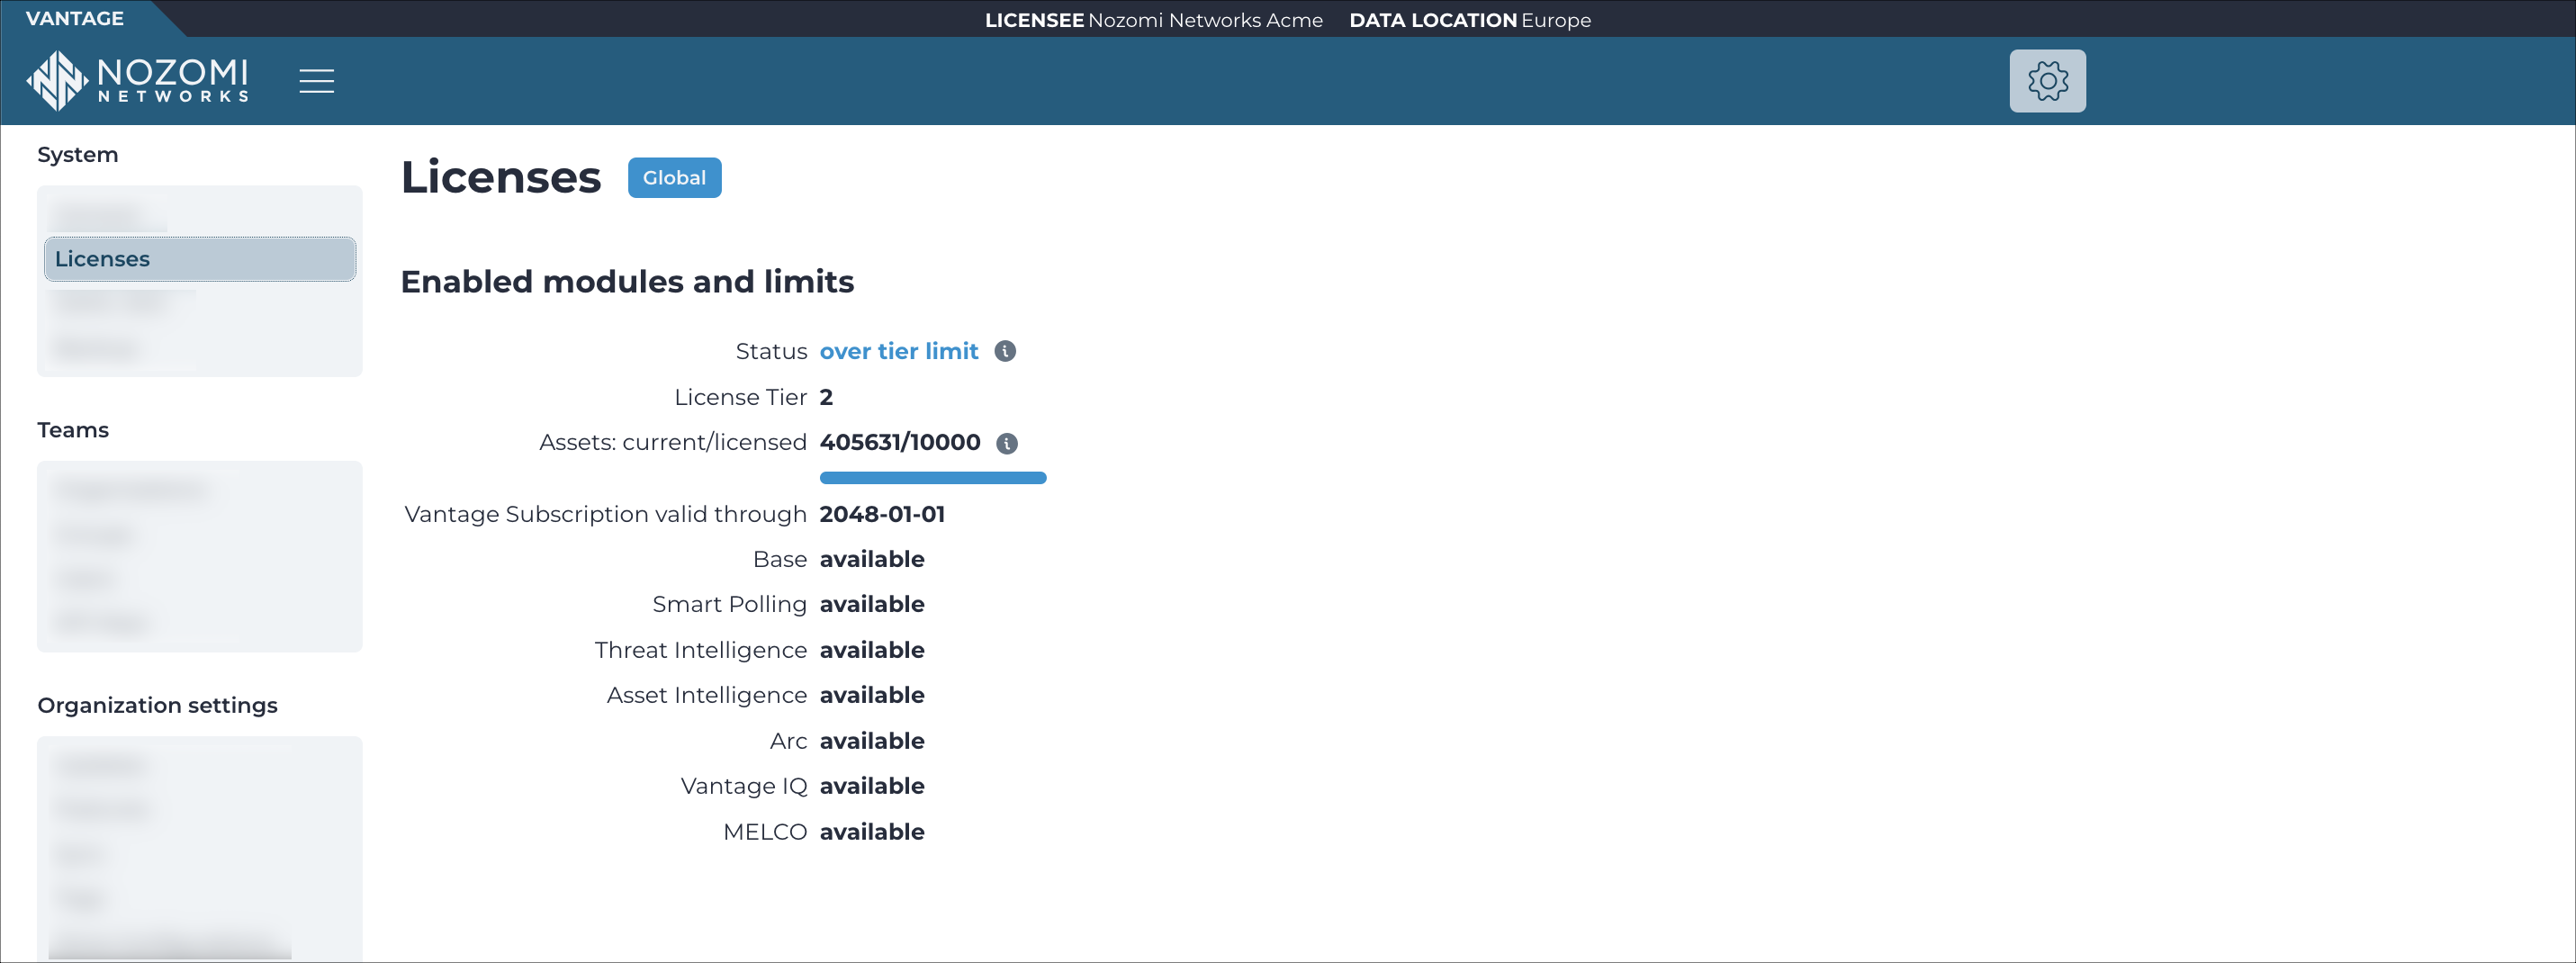The height and width of the screenshot is (963, 2576).
Task: Click the Organization settings section heading
Action: tap(157, 706)
